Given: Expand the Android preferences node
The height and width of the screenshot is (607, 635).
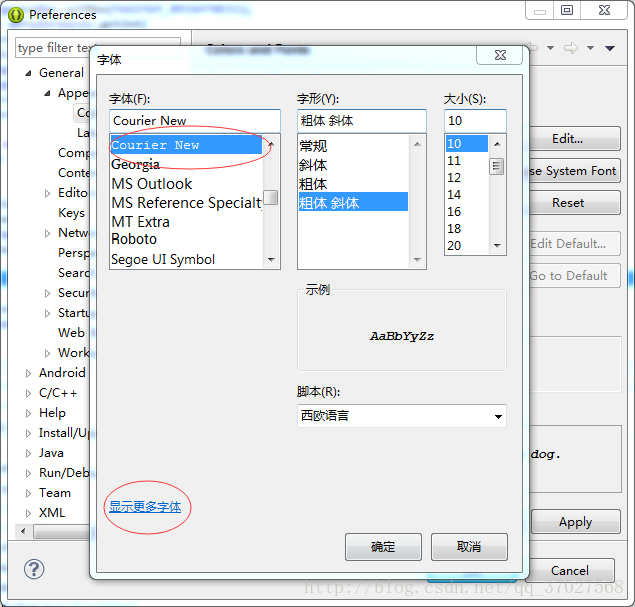Looking at the screenshot, I should [x=28, y=373].
